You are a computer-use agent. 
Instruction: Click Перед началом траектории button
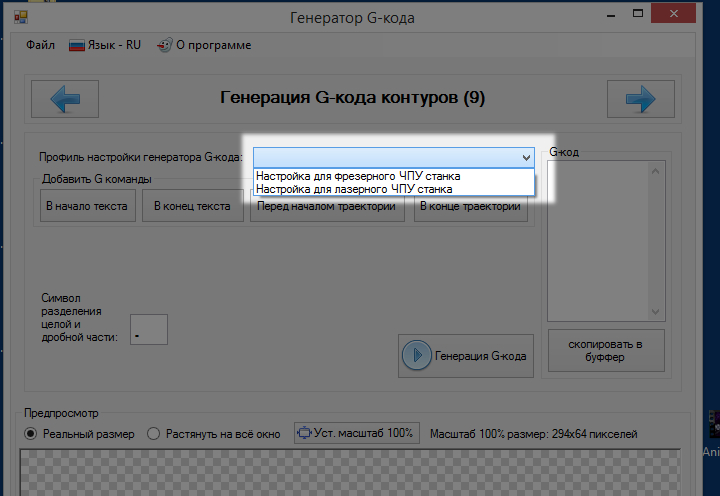tap(327, 208)
